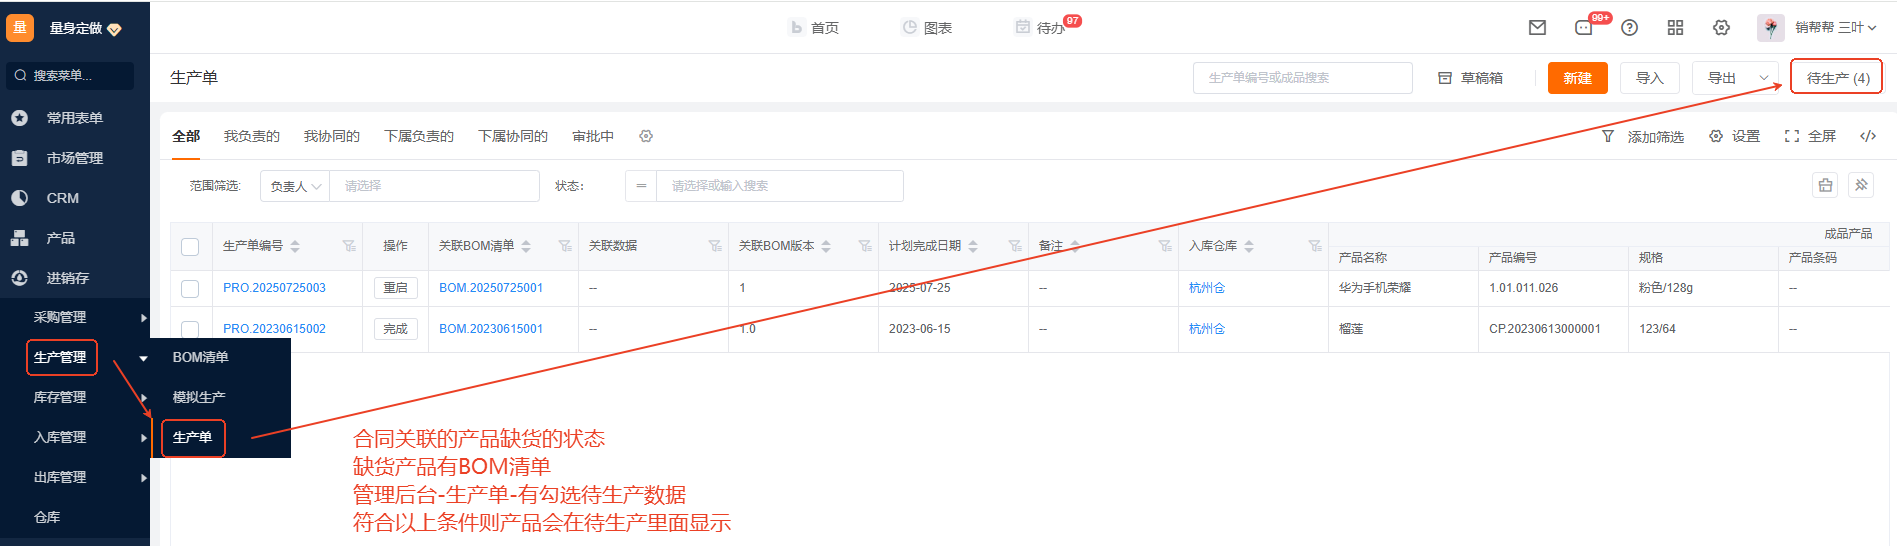The image size is (1897, 546).
Task: Sort by 生产单编号 column arrows
Action: click(x=295, y=246)
